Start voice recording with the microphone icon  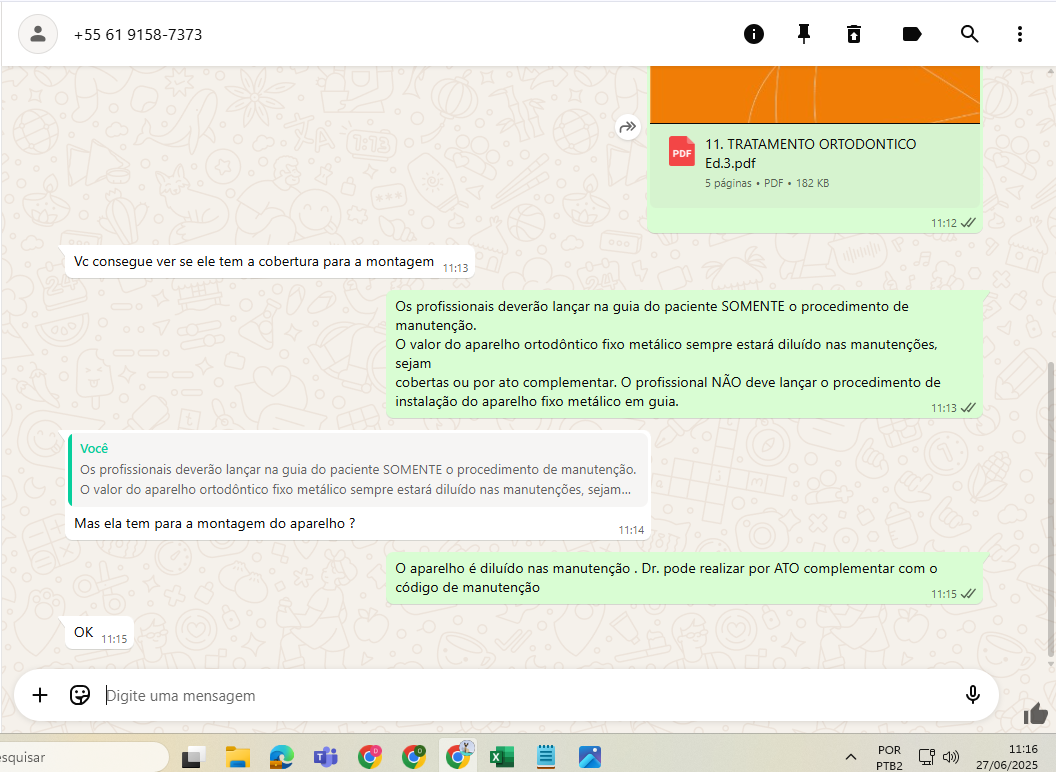pyautogui.click(x=972, y=695)
